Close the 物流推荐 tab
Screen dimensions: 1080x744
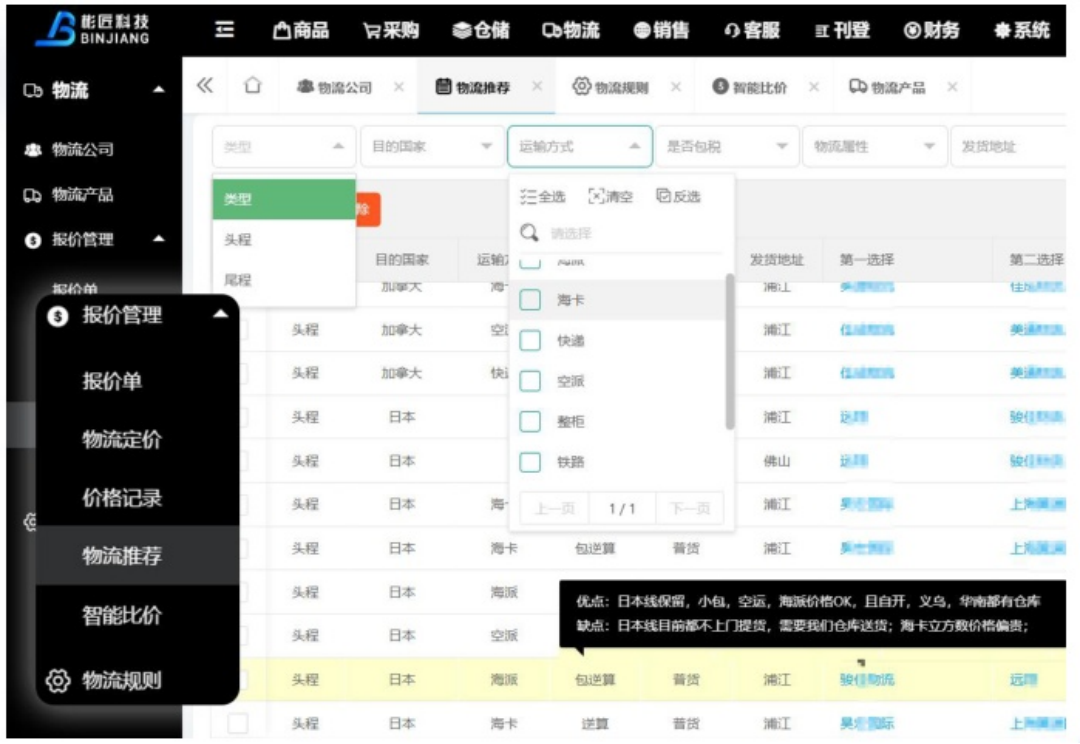point(537,86)
